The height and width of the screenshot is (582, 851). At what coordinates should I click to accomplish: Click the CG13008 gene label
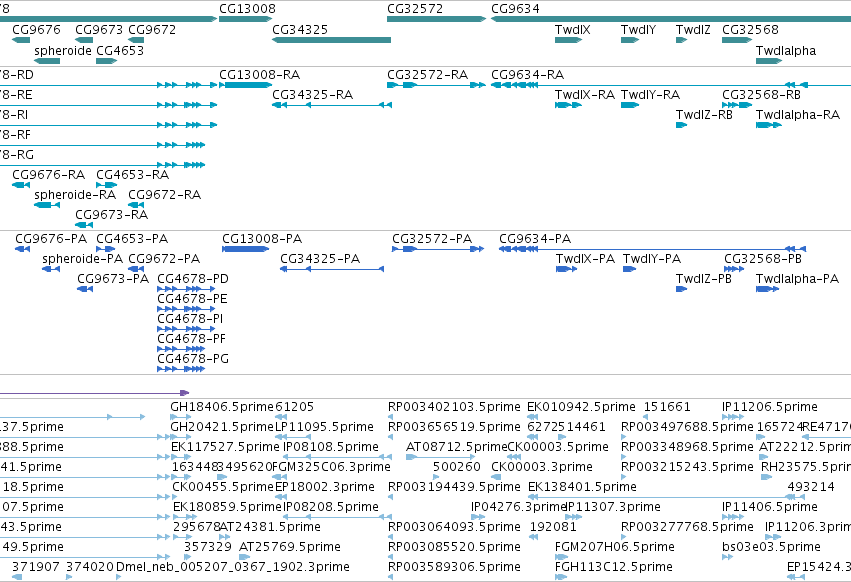tap(247, 9)
